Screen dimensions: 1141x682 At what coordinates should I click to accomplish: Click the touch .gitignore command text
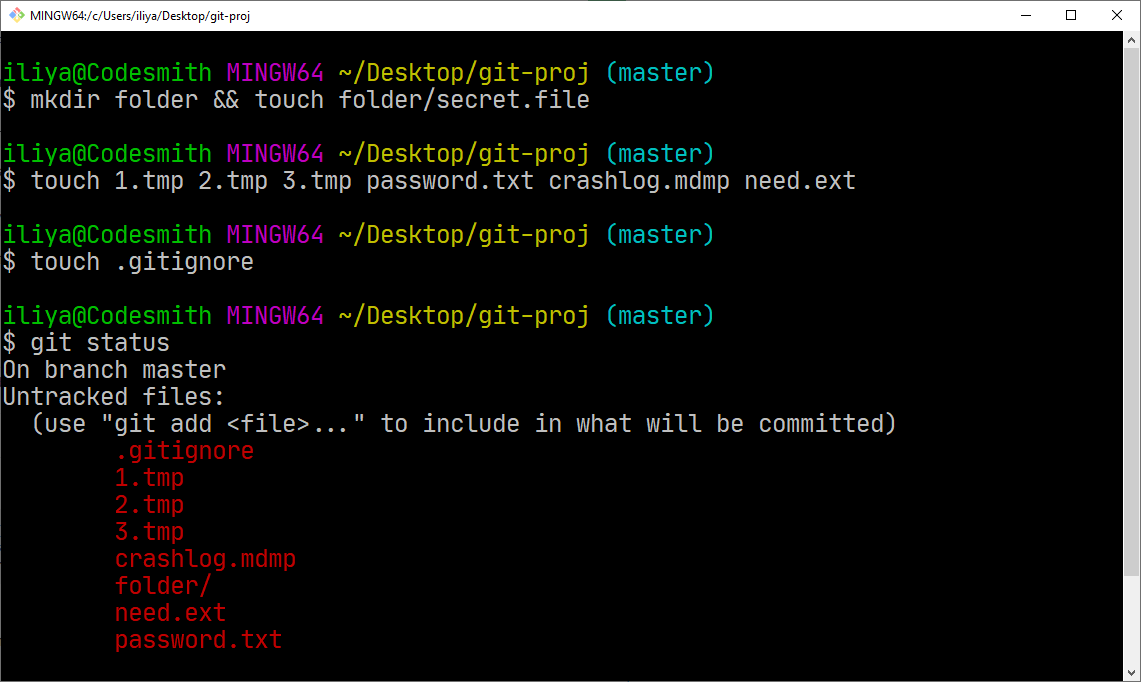[x=142, y=261]
